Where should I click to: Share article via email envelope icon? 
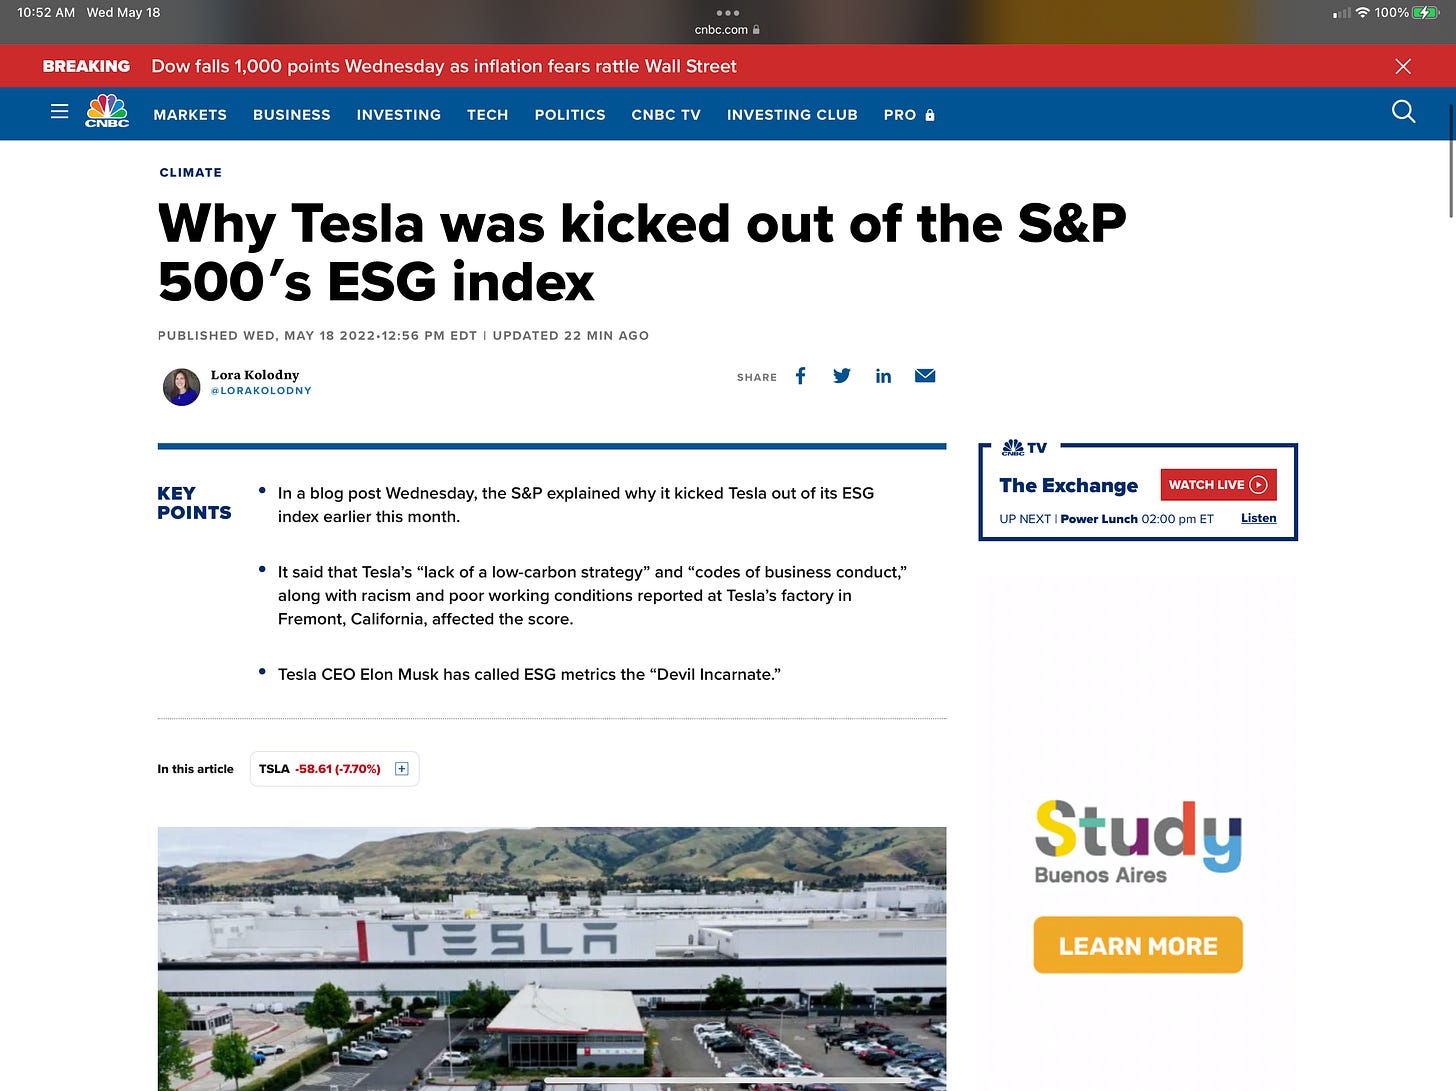point(925,376)
